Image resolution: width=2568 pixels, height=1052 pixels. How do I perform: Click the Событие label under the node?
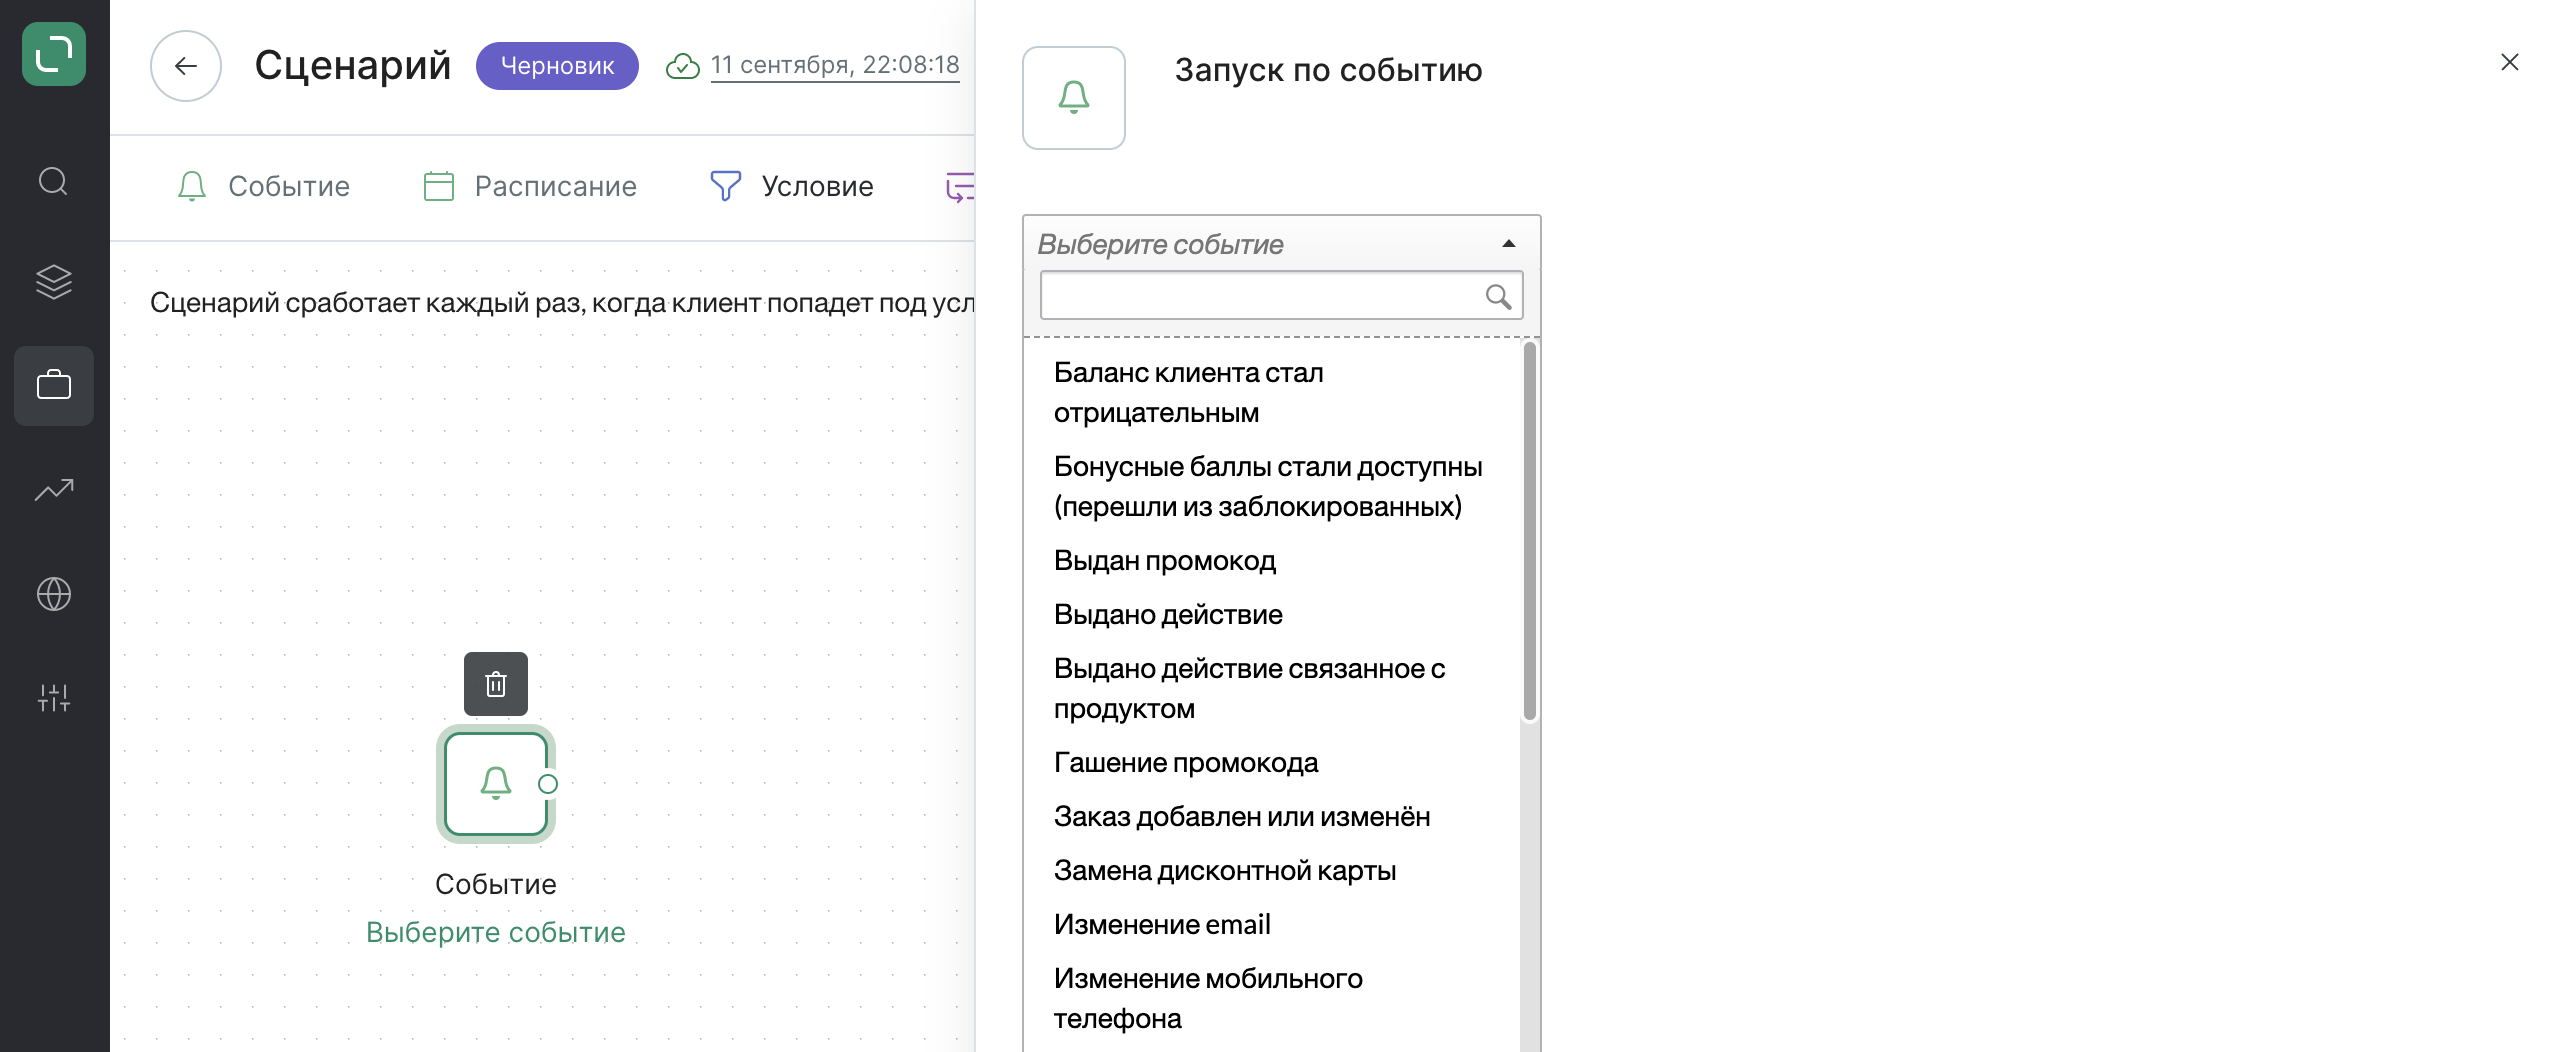pyautogui.click(x=496, y=884)
